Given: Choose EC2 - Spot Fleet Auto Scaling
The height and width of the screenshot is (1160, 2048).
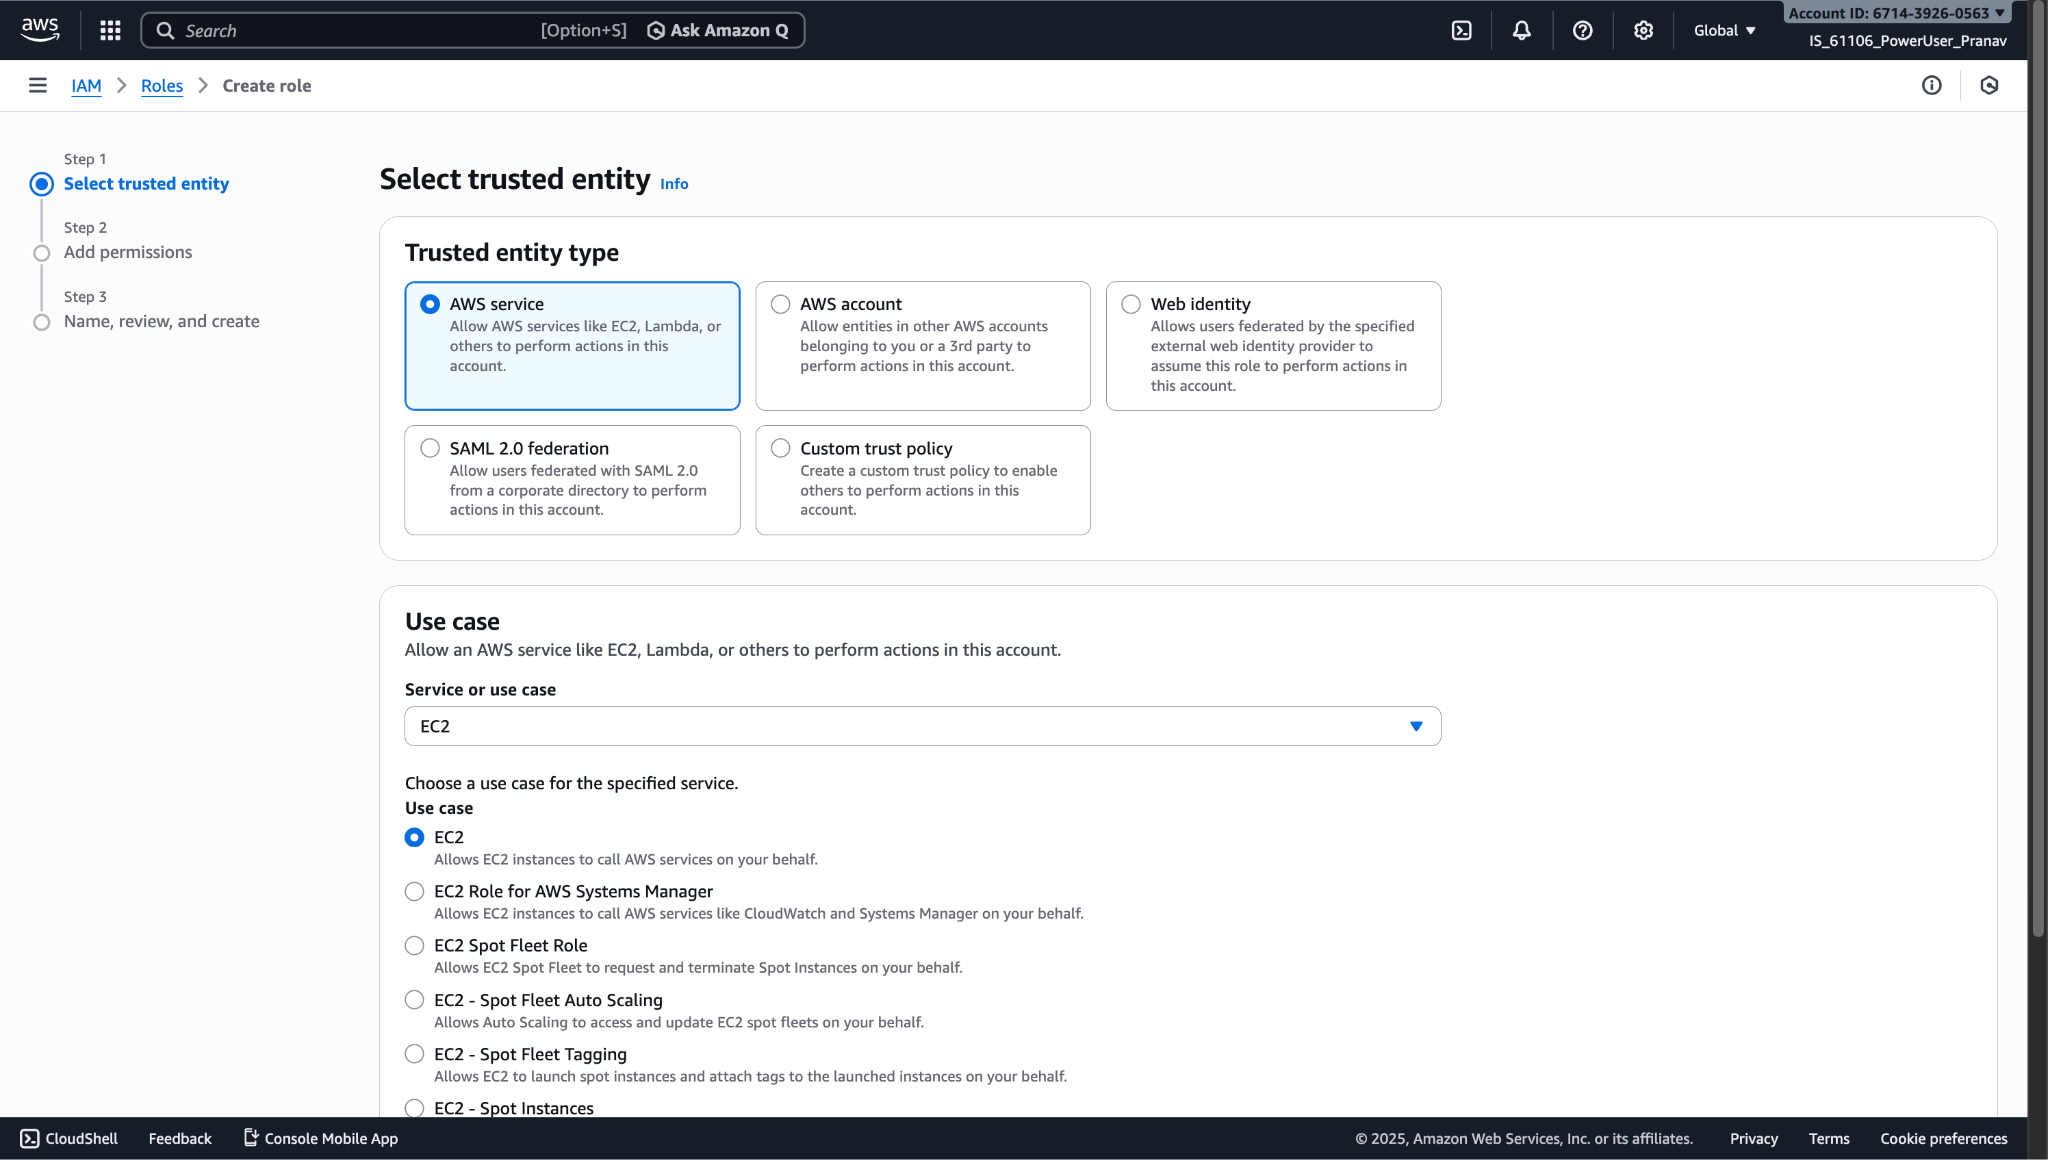Looking at the screenshot, I should point(414,1000).
